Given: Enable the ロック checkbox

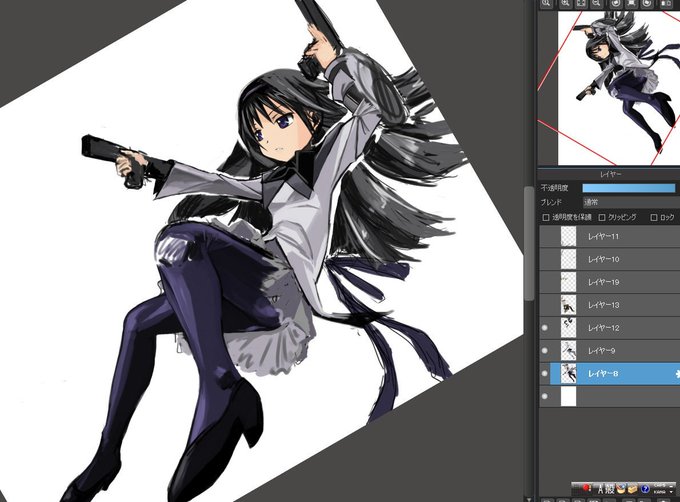Looking at the screenshot, I should [654, 217].
